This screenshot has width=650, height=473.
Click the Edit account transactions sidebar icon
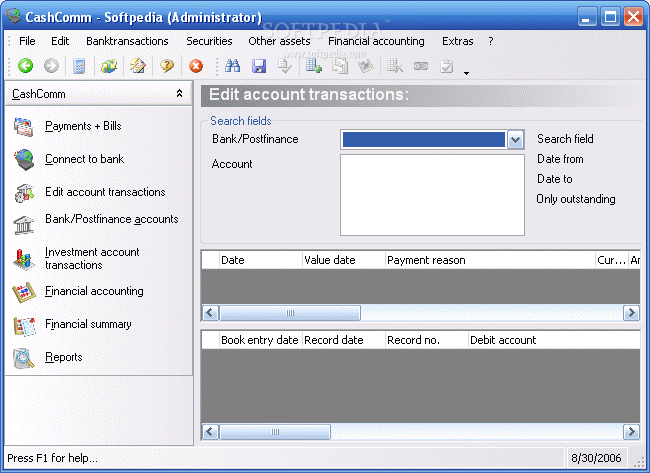point(24,193)
